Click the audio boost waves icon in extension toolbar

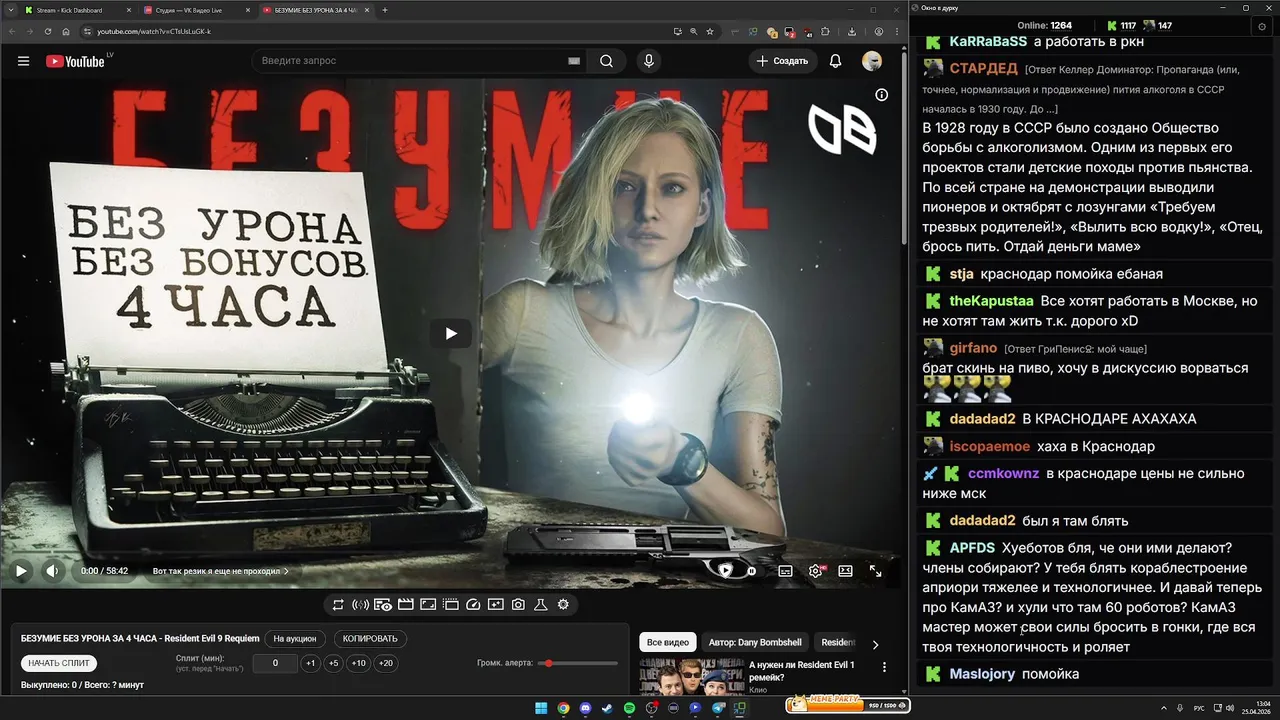[x=360, y=605]
